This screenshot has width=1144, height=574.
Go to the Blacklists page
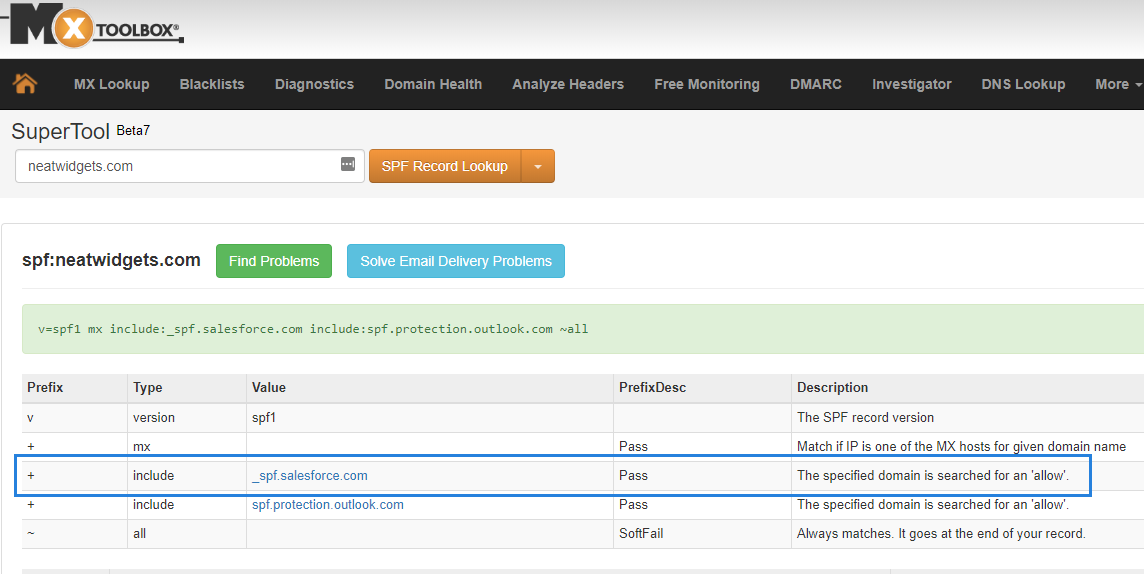coord(212,85)
